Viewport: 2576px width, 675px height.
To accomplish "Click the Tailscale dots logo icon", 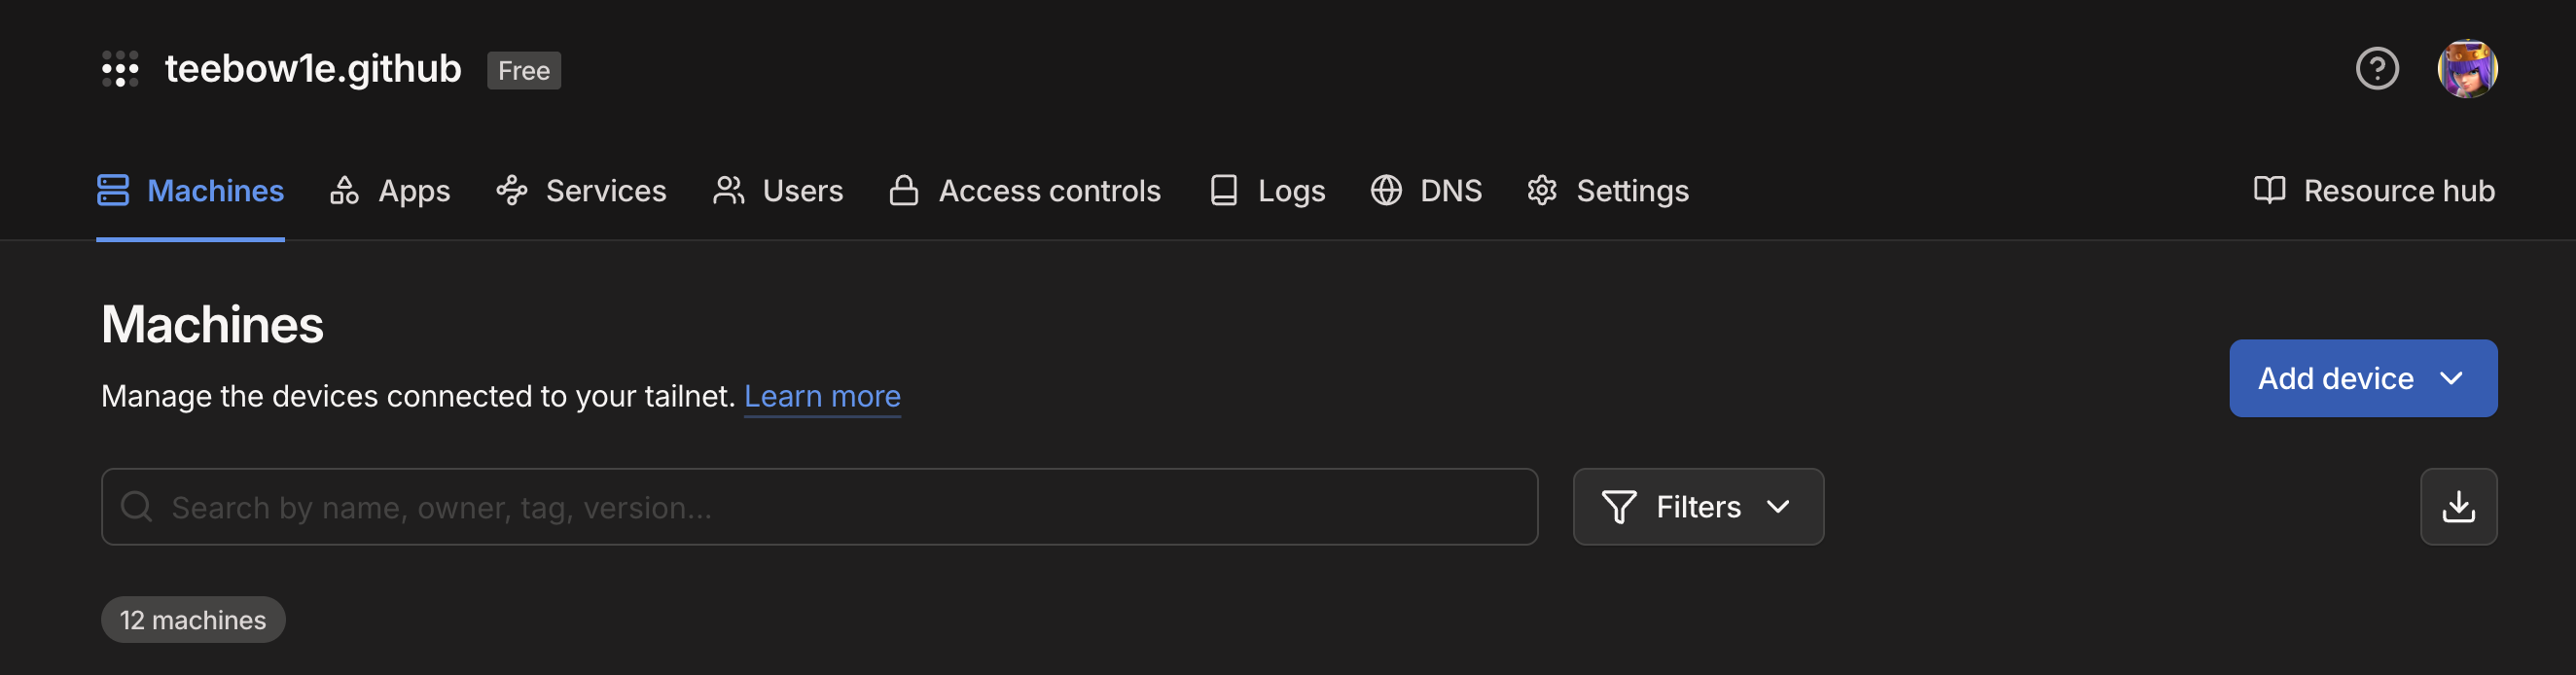I will (x=120, y=69).
